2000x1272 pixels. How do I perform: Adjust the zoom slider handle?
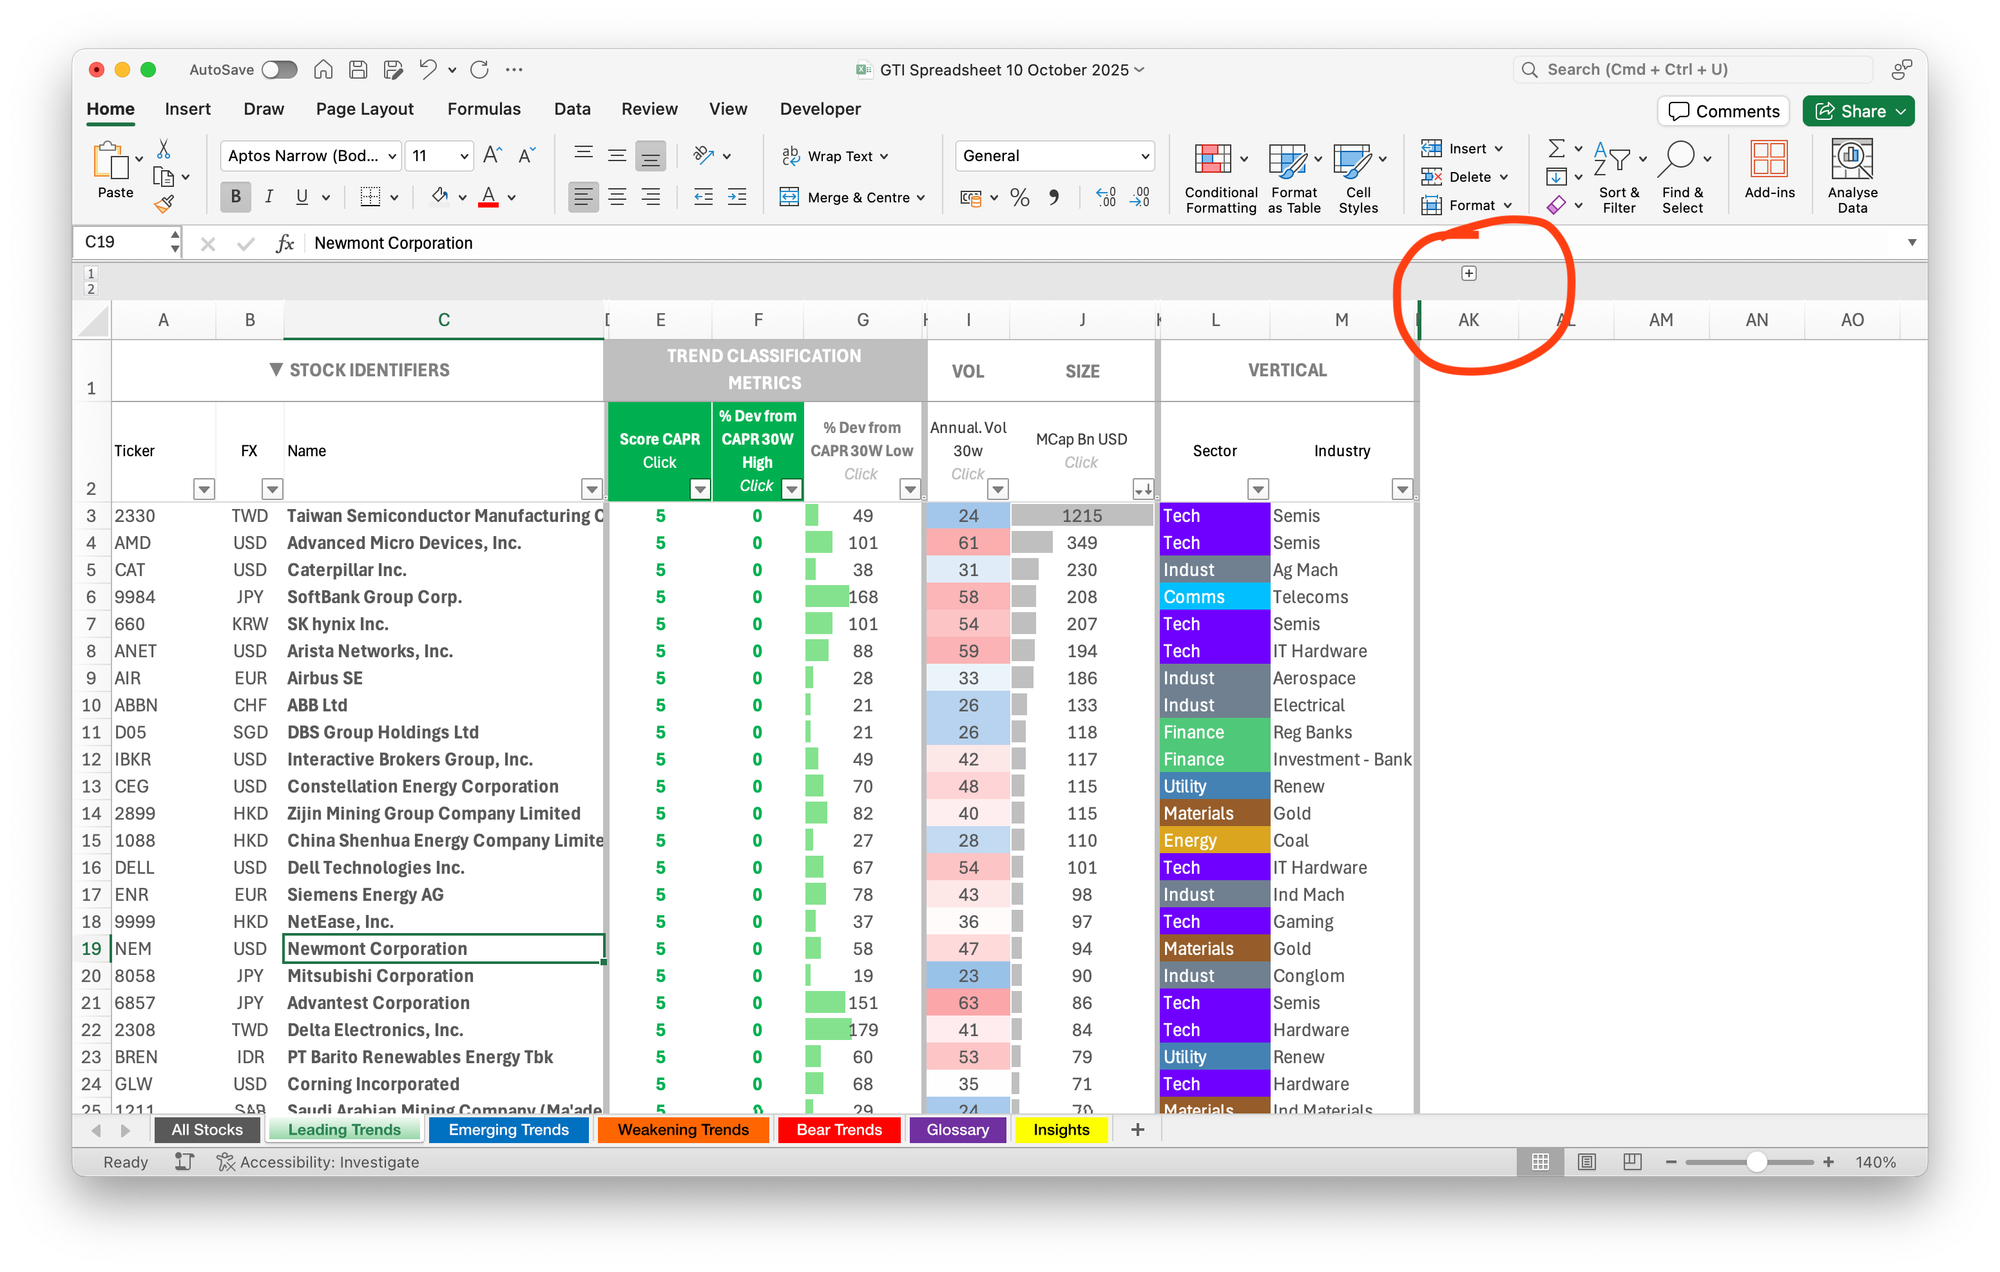coord(1756,1162)
